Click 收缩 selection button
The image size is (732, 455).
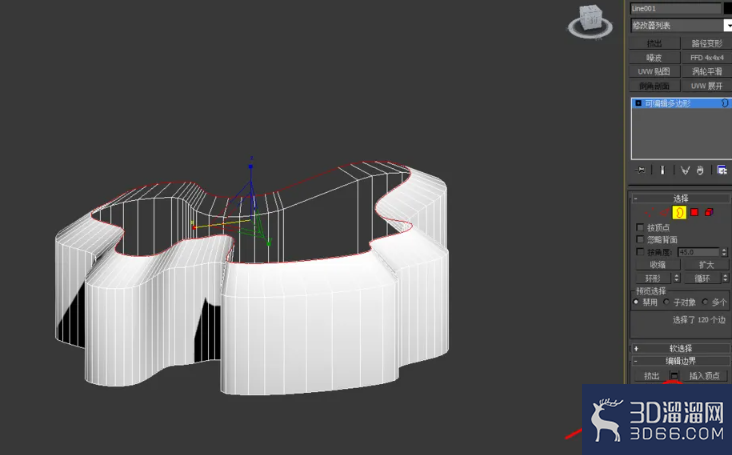pyautogui.click(x=658, y=265)
